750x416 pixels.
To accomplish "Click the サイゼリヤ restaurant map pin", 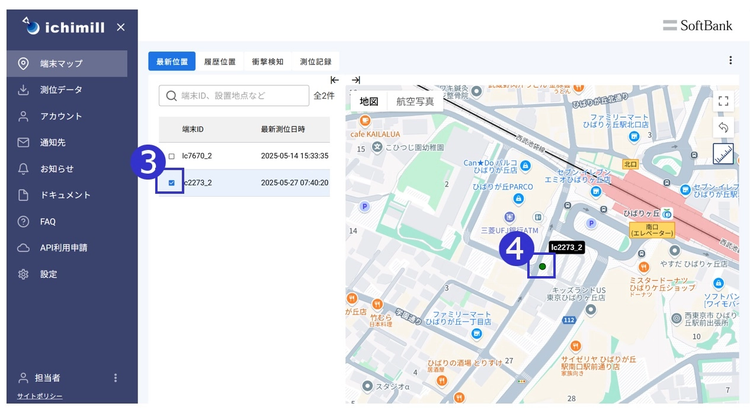I will pyautogui.click(x=576, y=346).
